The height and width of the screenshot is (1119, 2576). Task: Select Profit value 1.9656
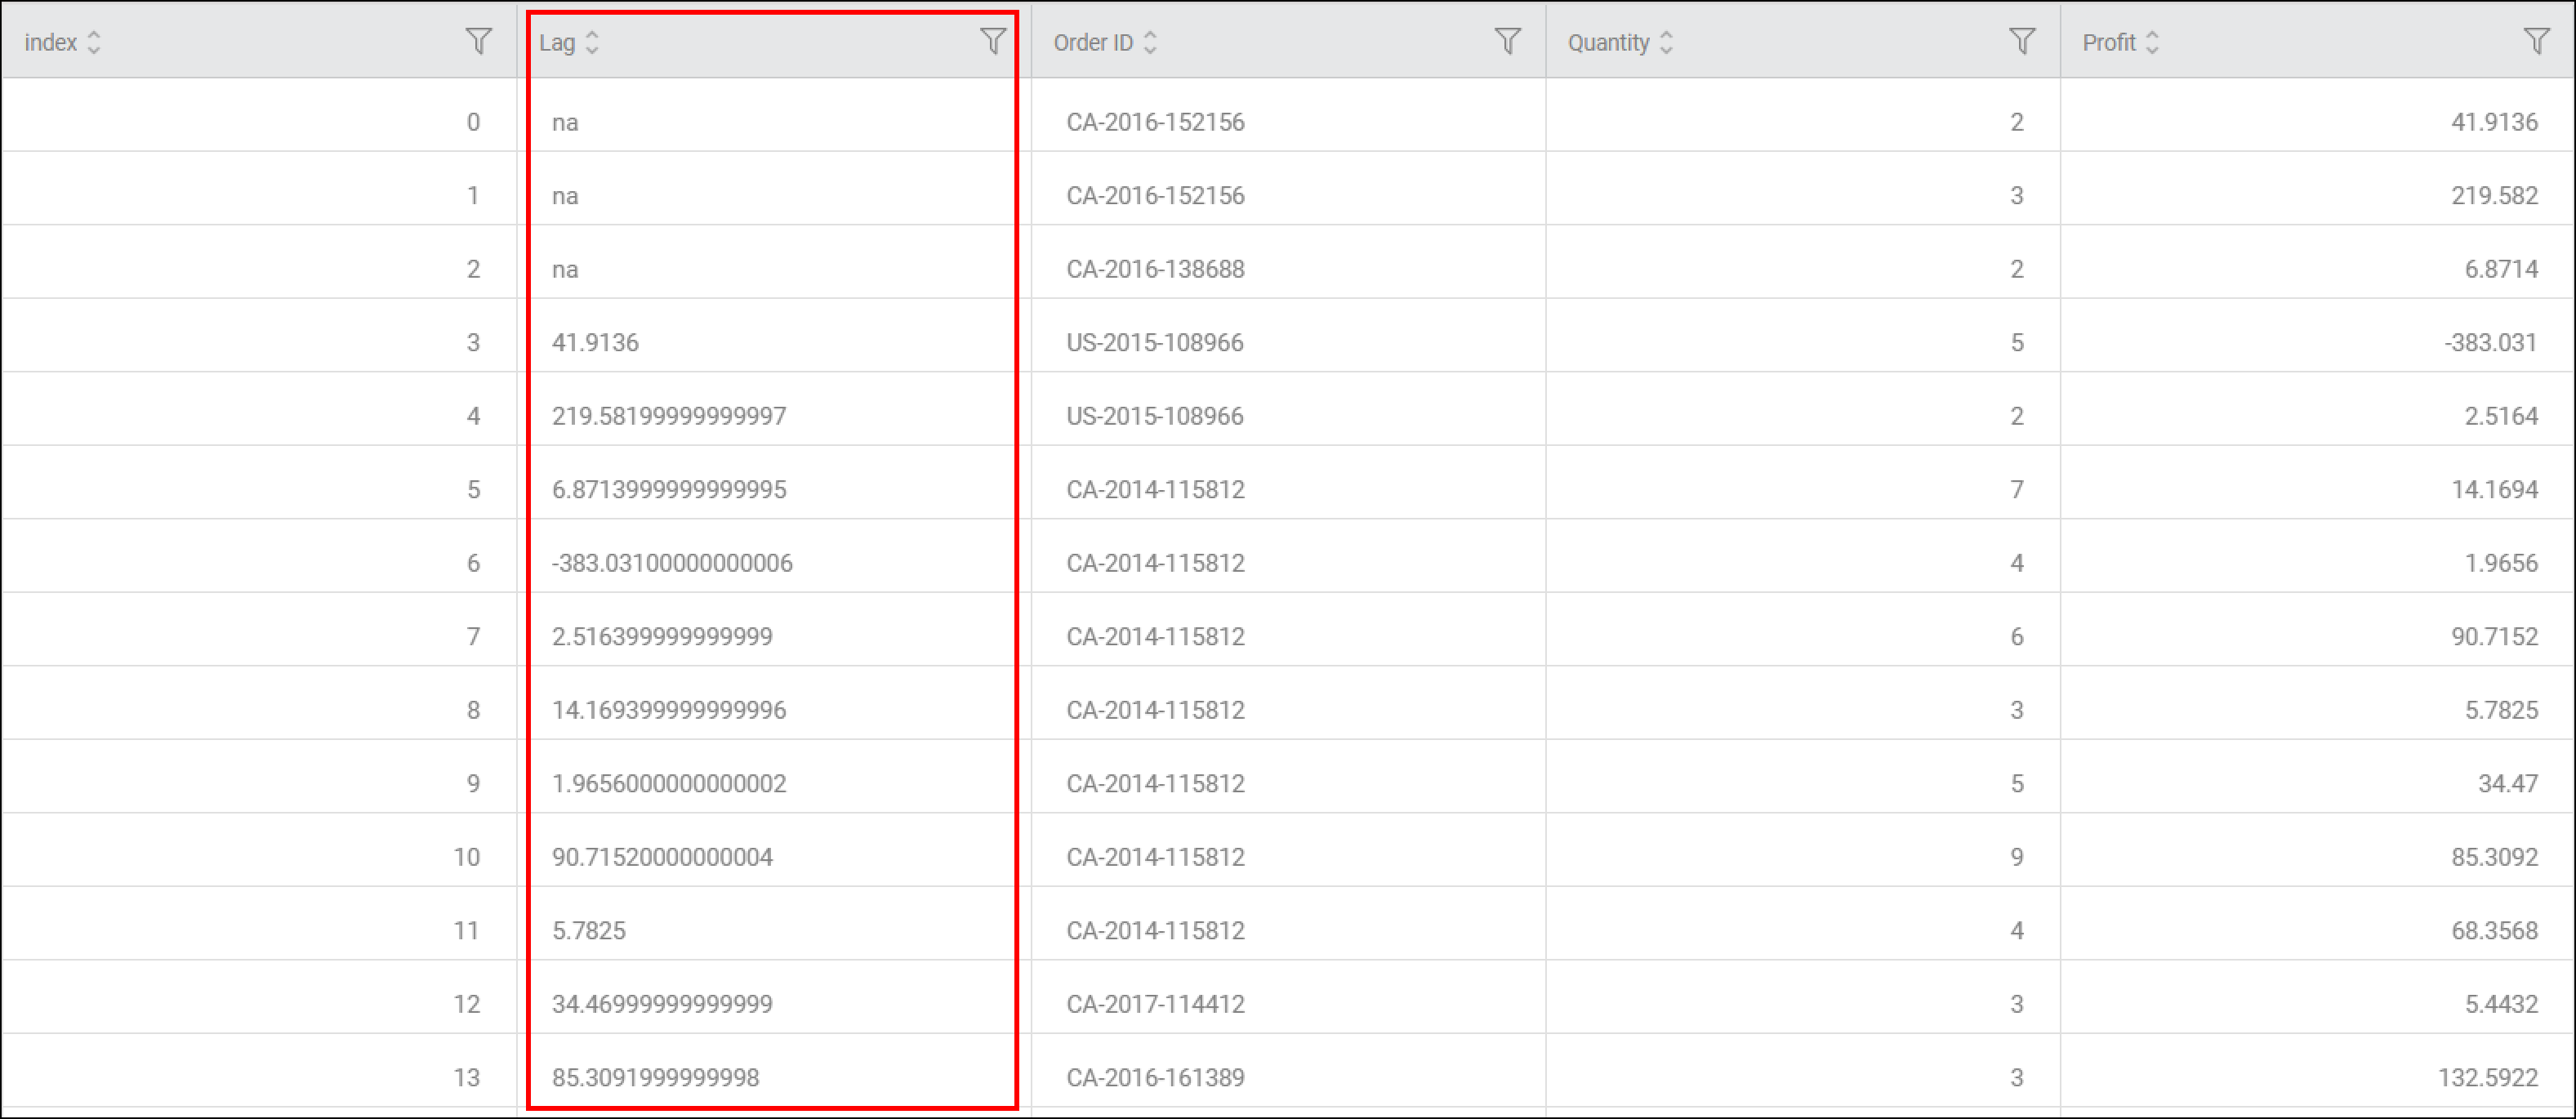(x=2501, y=563)
